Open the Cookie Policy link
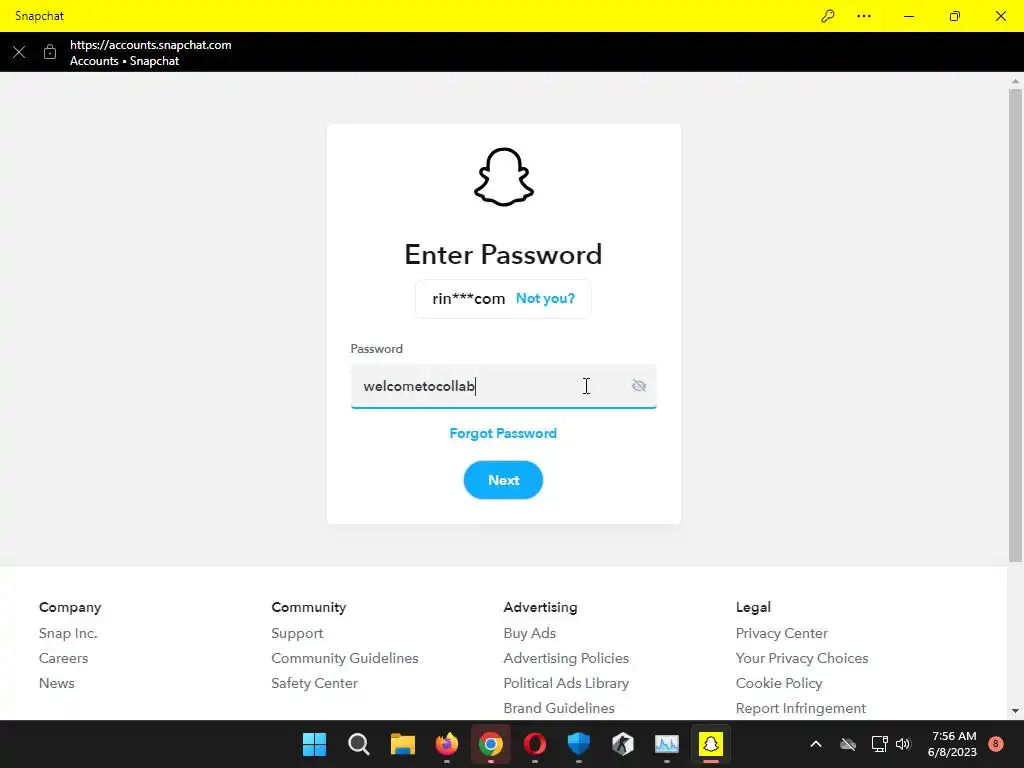The width and height of the screenshot is (1024, 768). click(779, 683)
